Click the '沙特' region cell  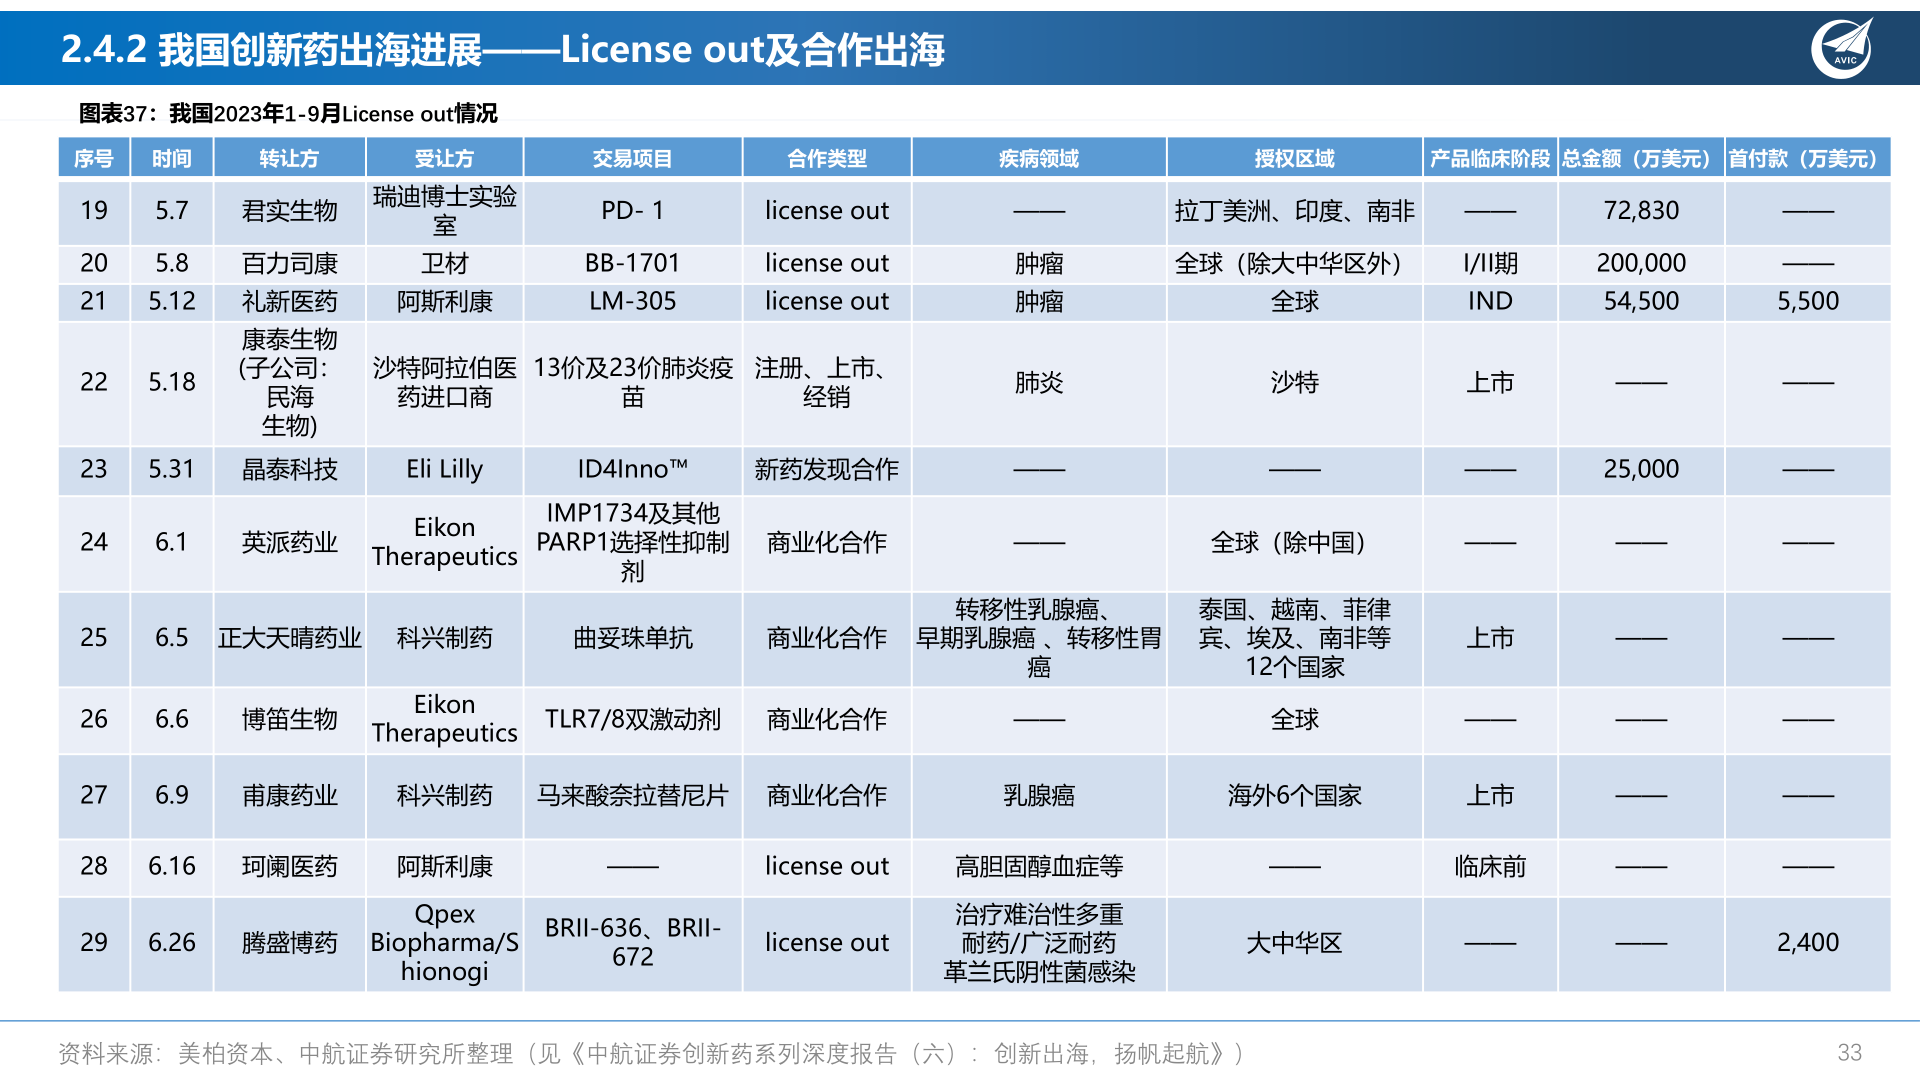[x=1295, y=382]
